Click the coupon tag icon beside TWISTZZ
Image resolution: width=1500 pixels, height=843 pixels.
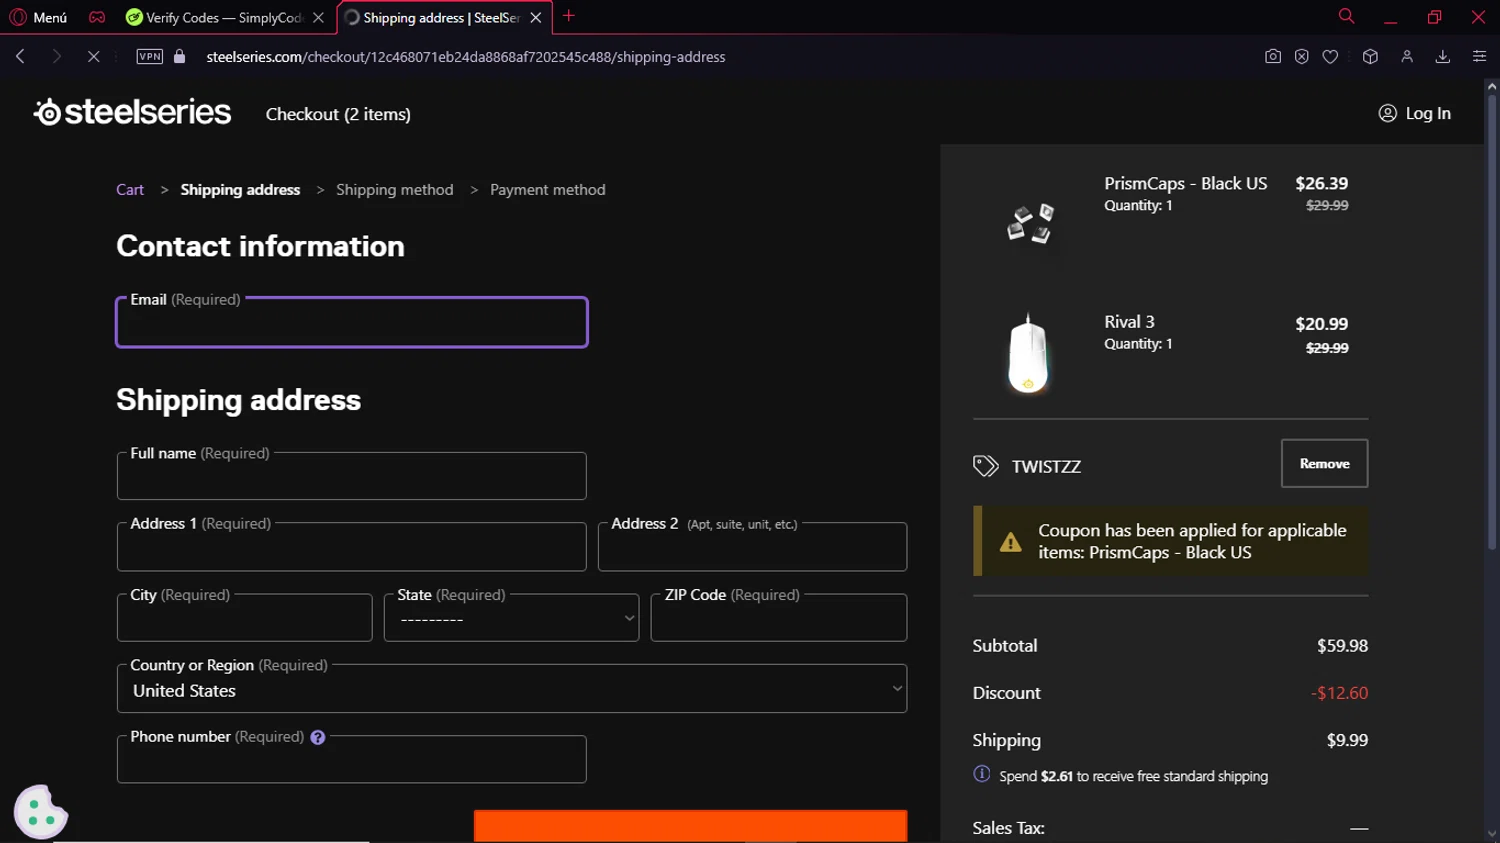[x=986, y=466]
